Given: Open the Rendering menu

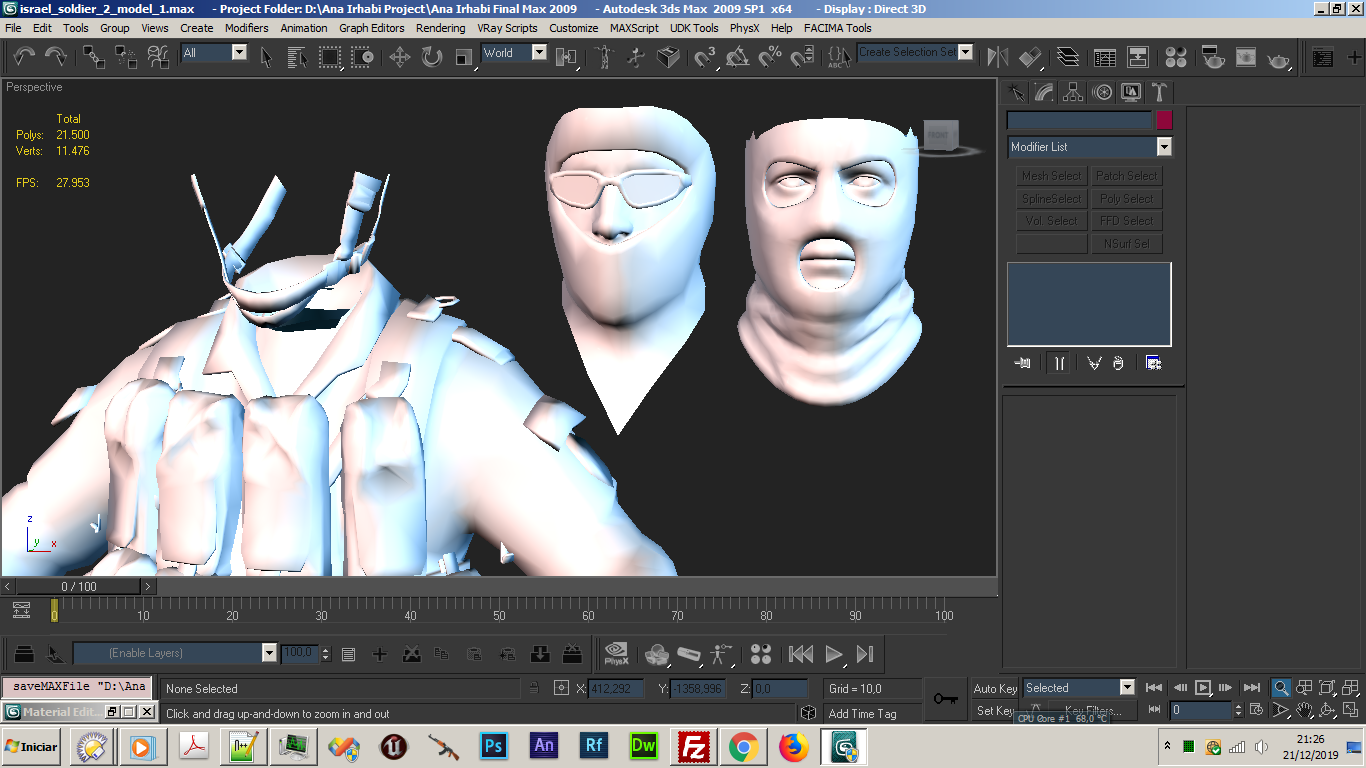Looking at the screenshot, I should (x=440, y=28).
